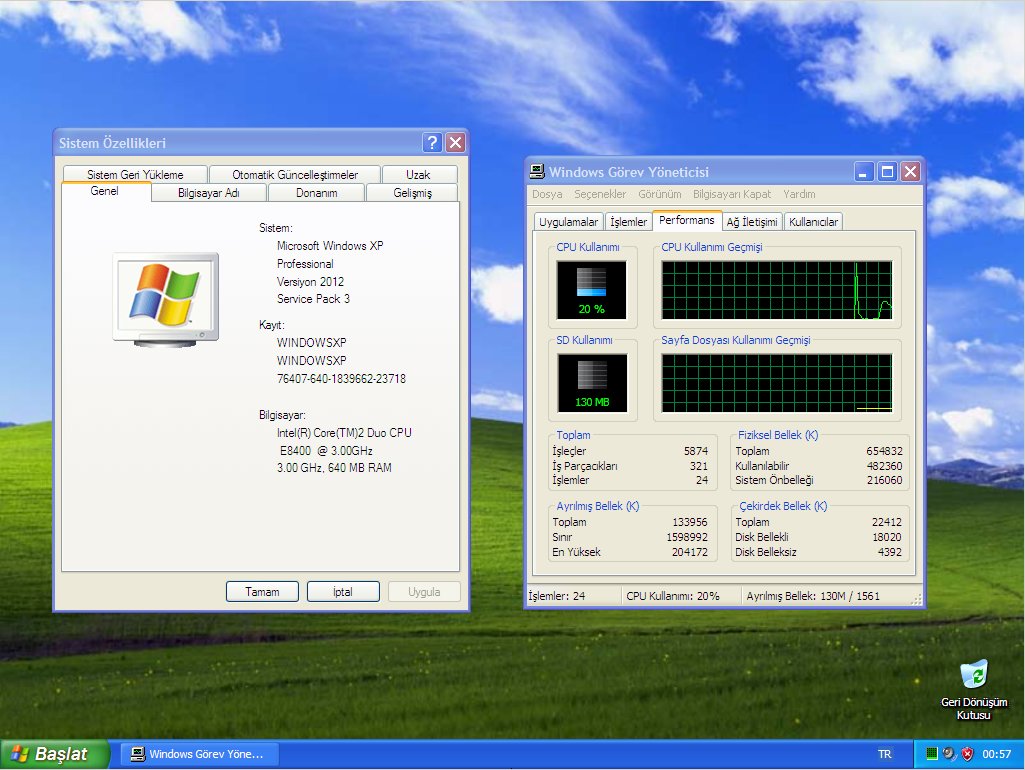The width and height of the screenshot is (1025, 770).
Task: Click the Sistem Önbelleği value 216060
Action: 884,480
